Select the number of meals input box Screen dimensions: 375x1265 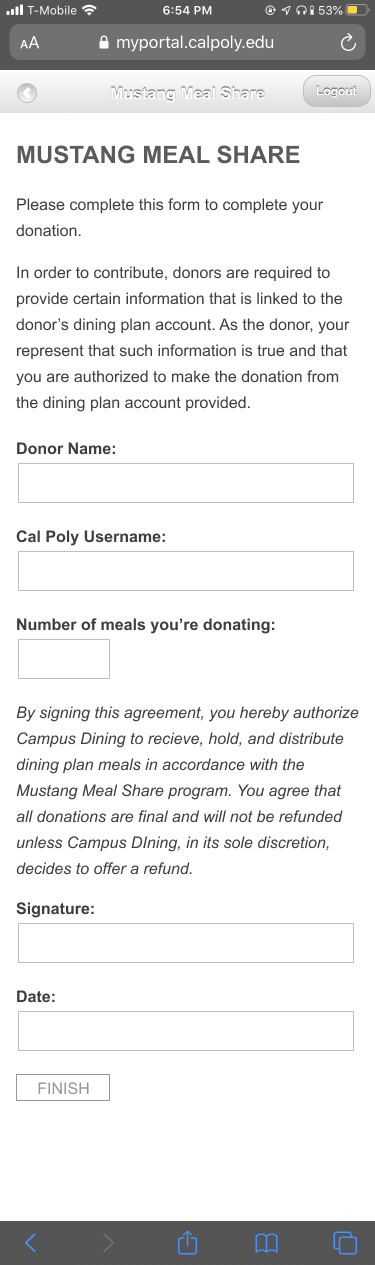point(64,658)
